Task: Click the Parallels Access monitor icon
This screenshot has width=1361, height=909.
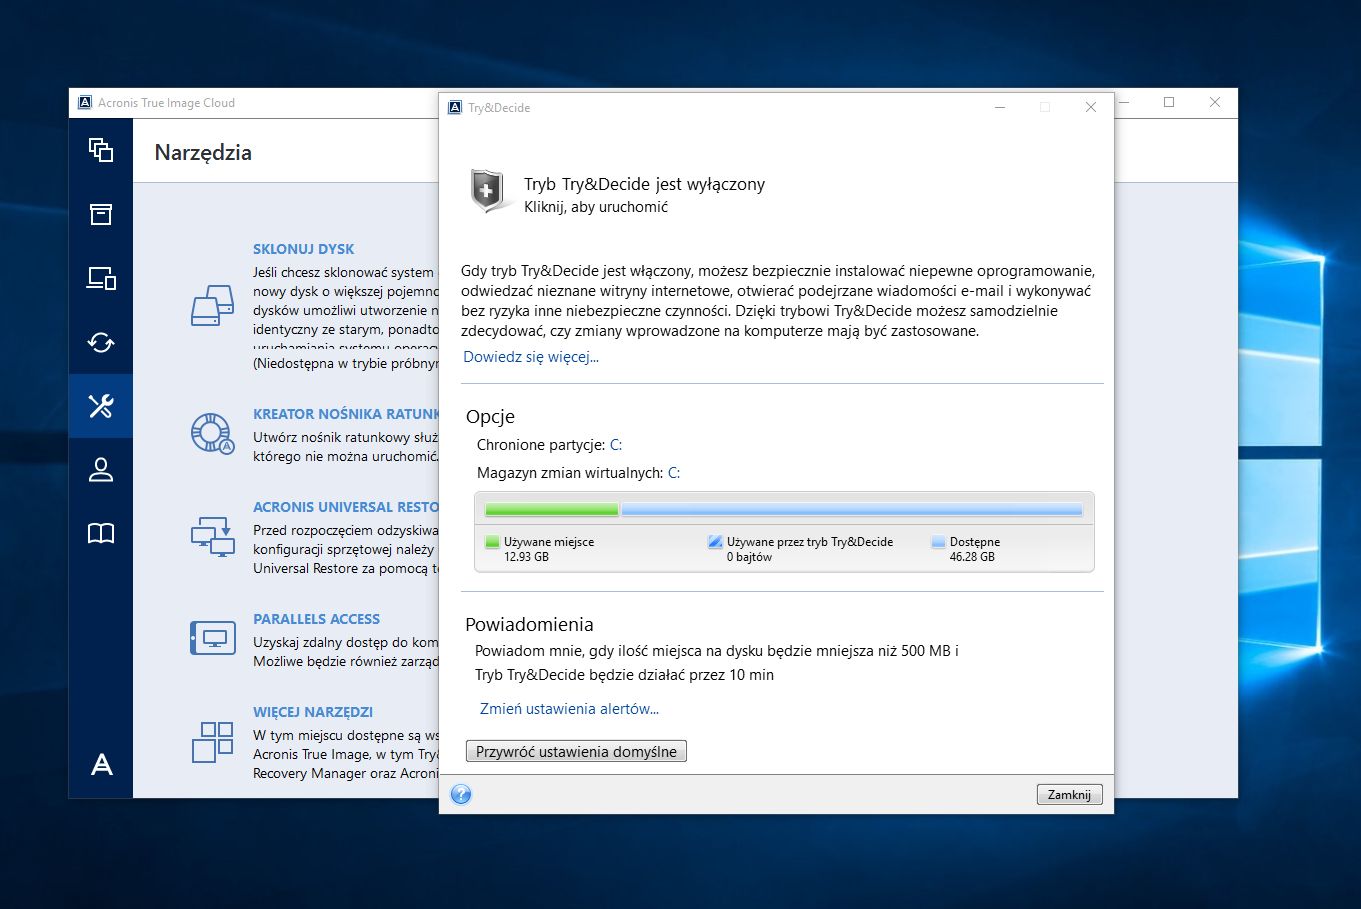Action: point(213,638)
